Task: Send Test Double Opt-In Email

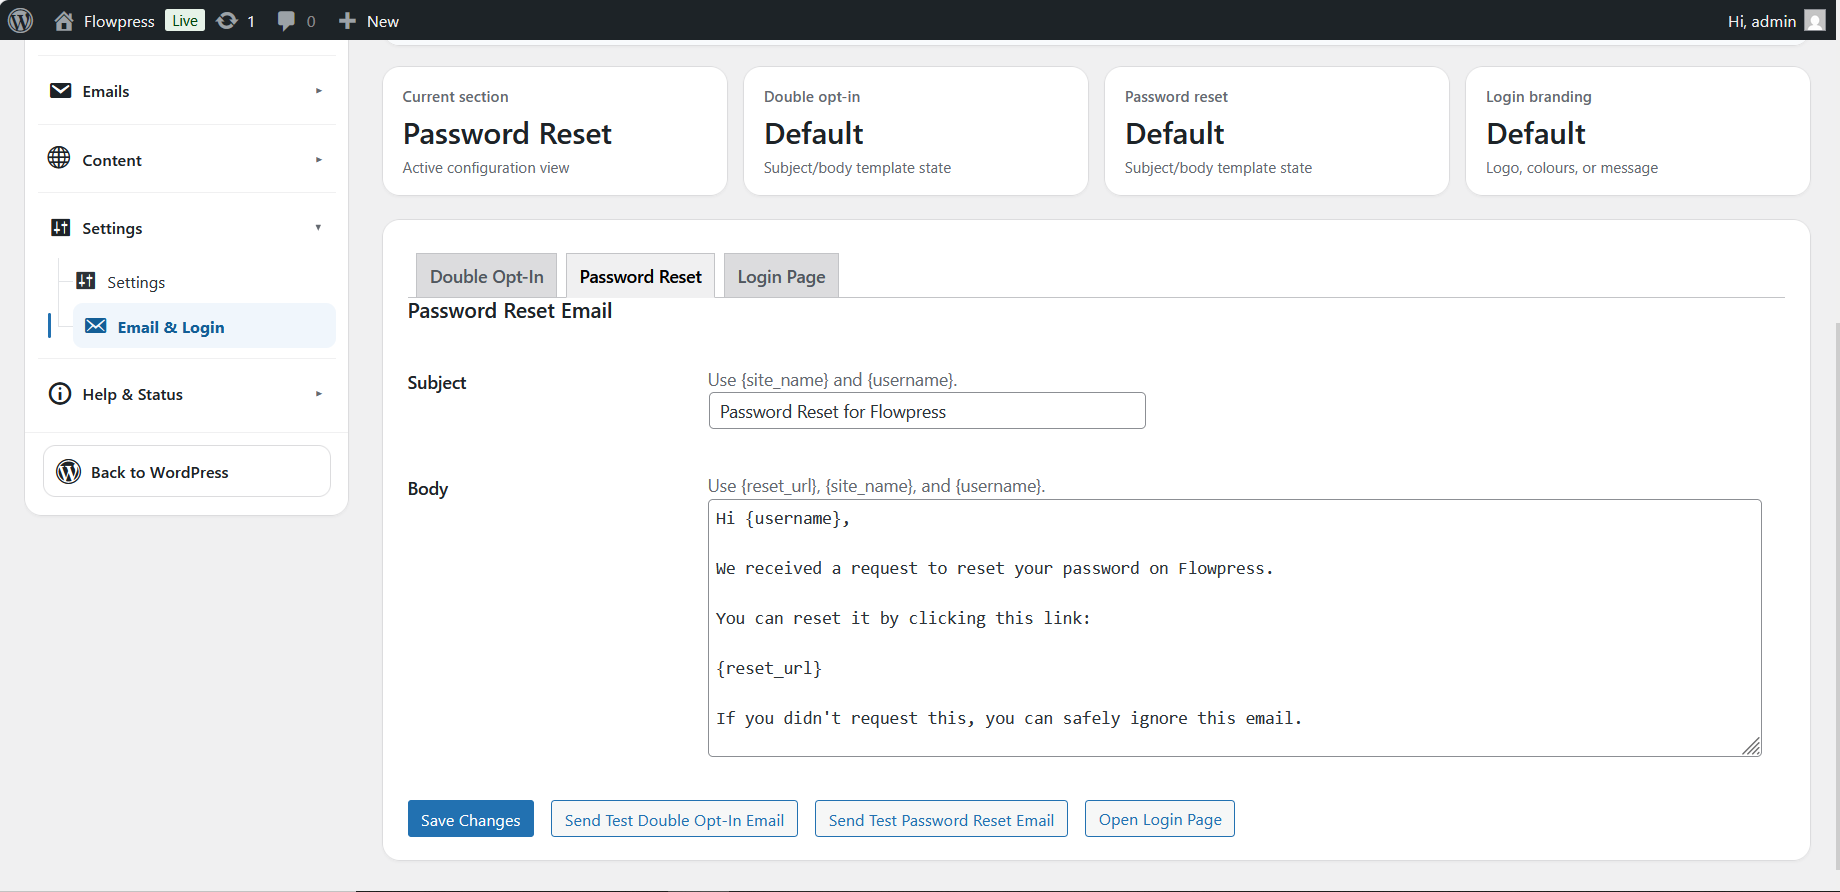Action: point(674,819)
